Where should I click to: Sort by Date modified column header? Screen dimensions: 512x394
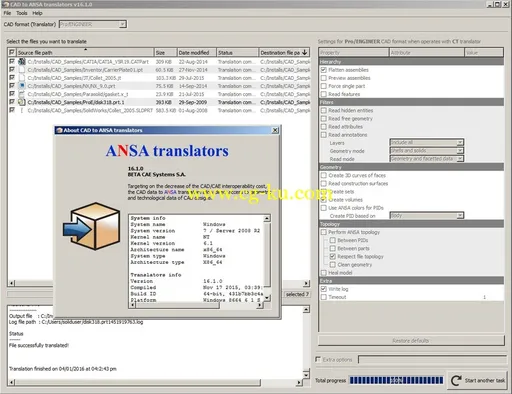click(196, 52)
